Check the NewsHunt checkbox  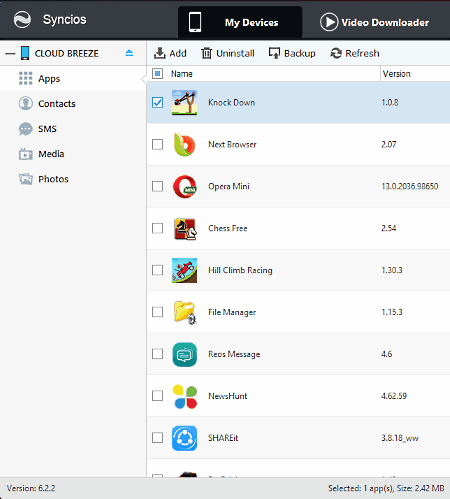click(x=157, y=396)
